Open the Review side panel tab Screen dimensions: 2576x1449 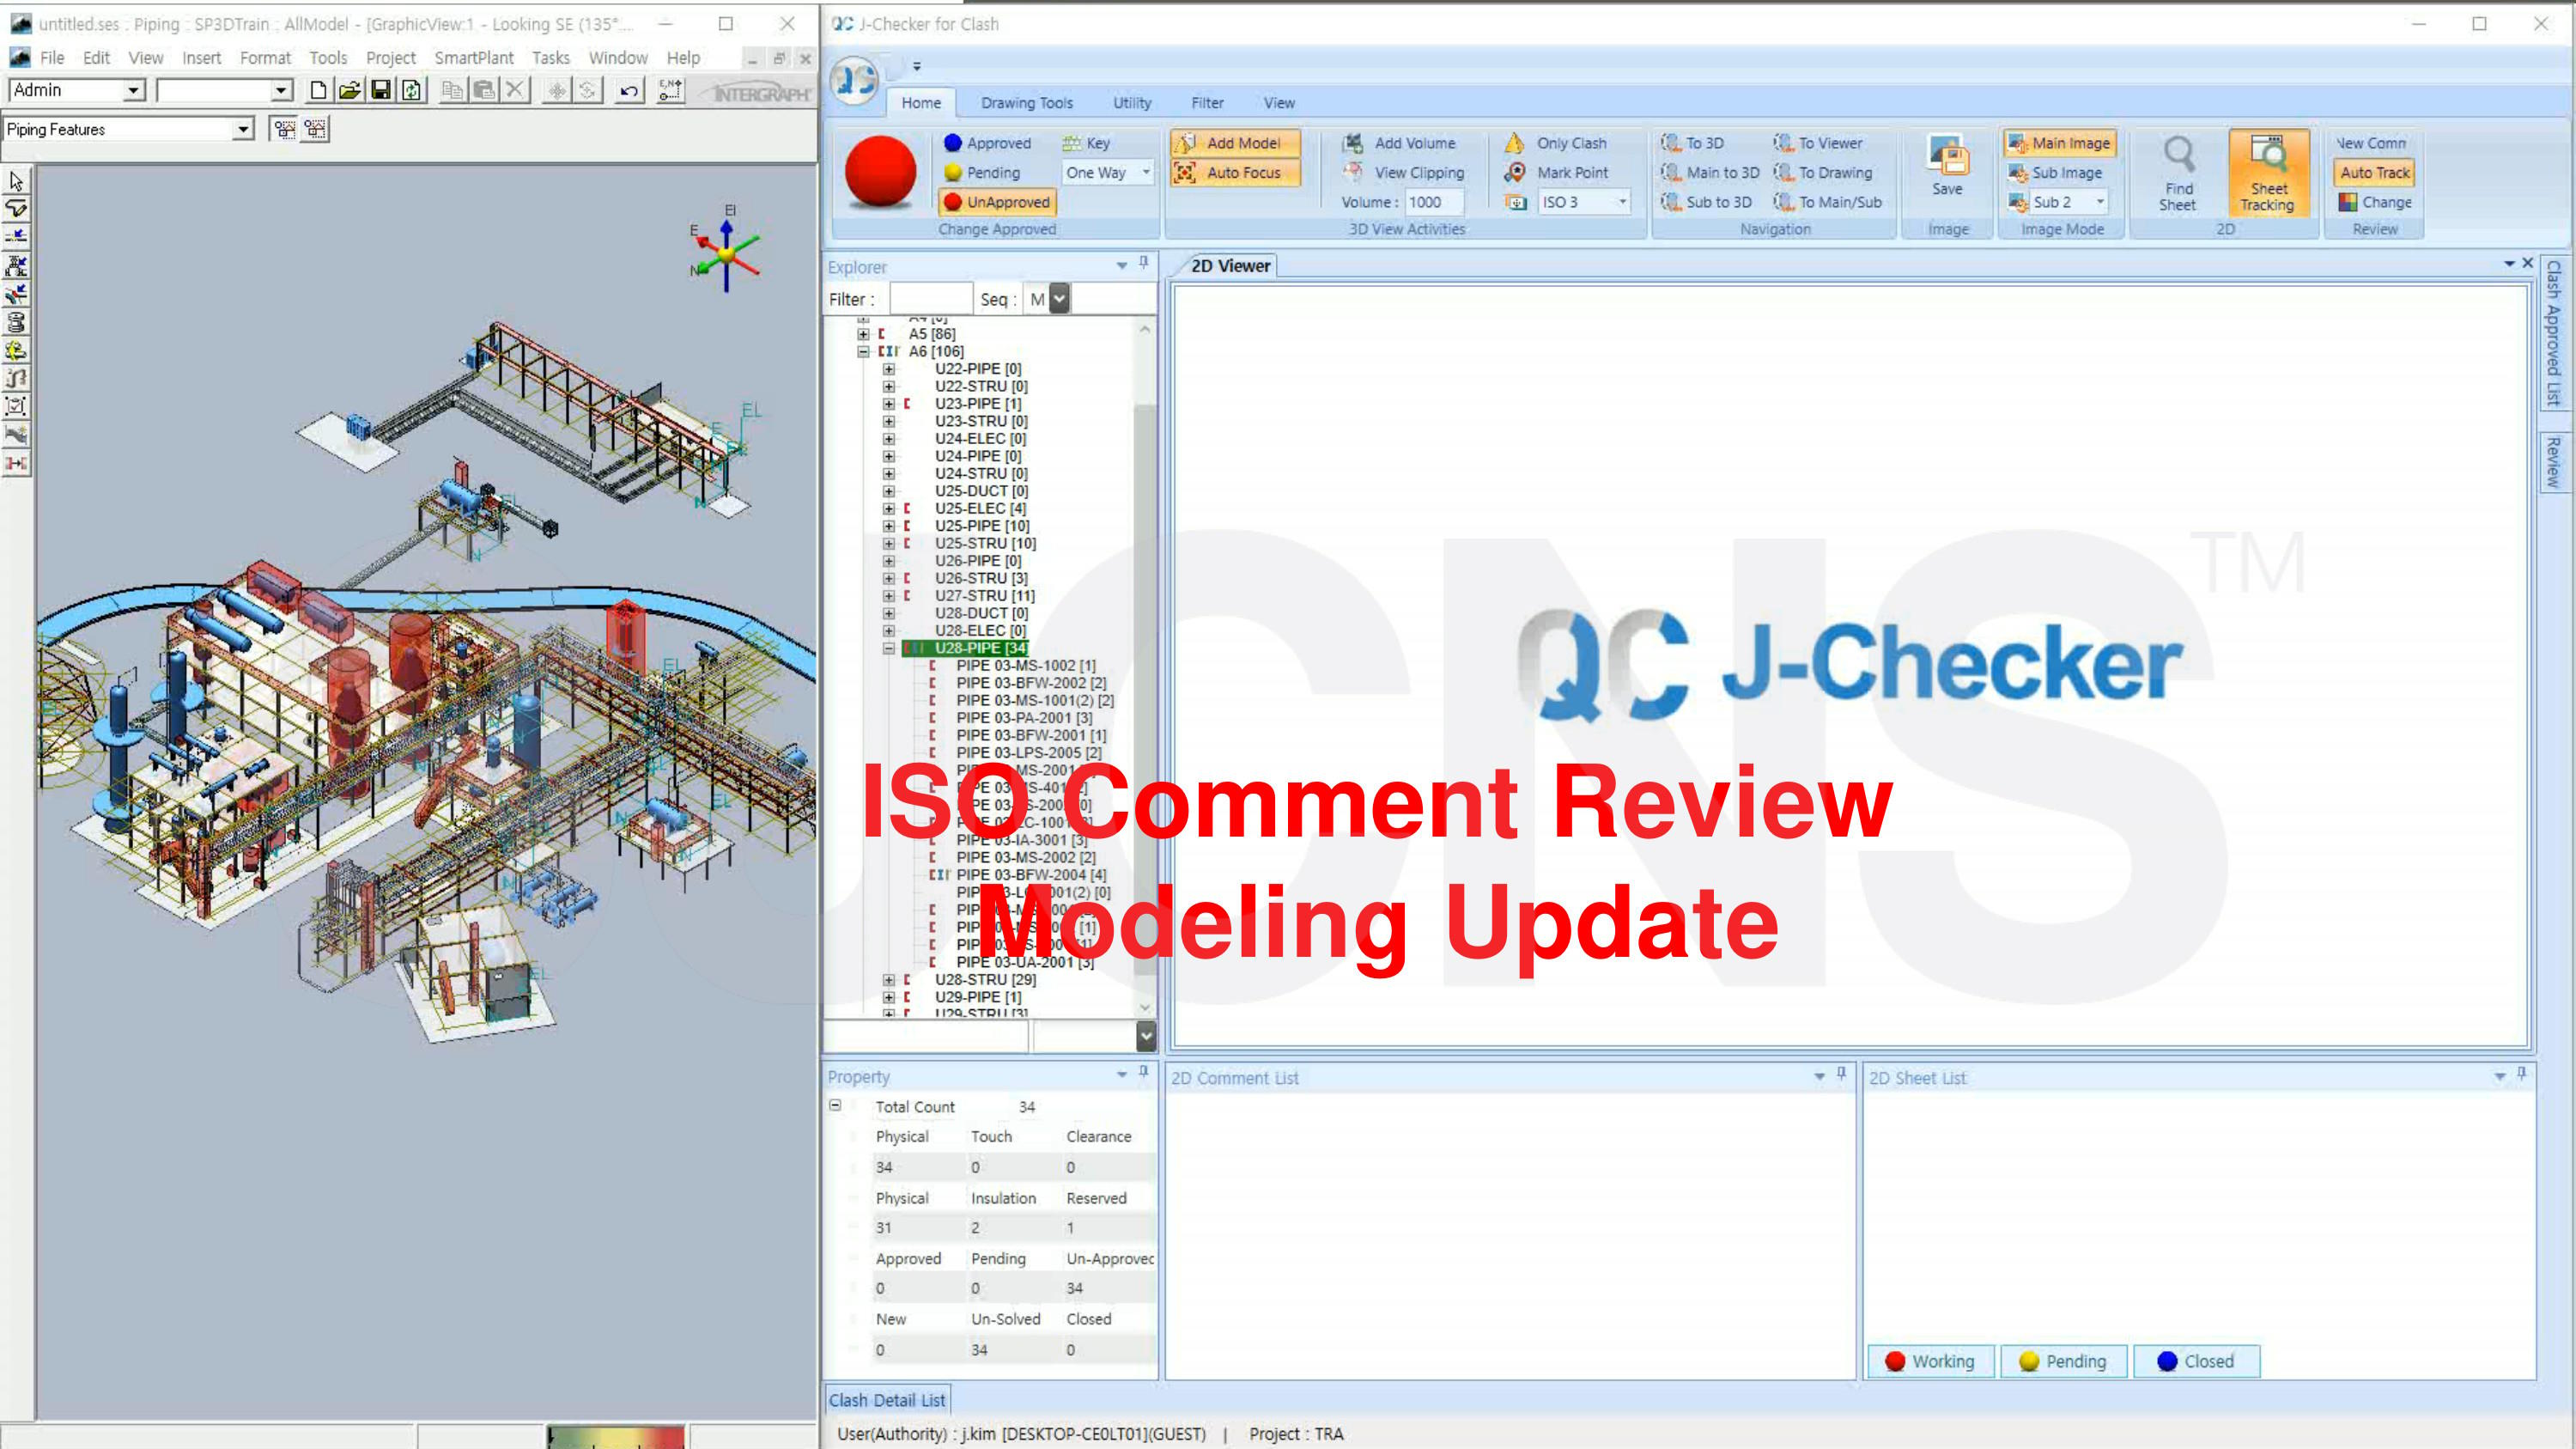pos(2554,462)
